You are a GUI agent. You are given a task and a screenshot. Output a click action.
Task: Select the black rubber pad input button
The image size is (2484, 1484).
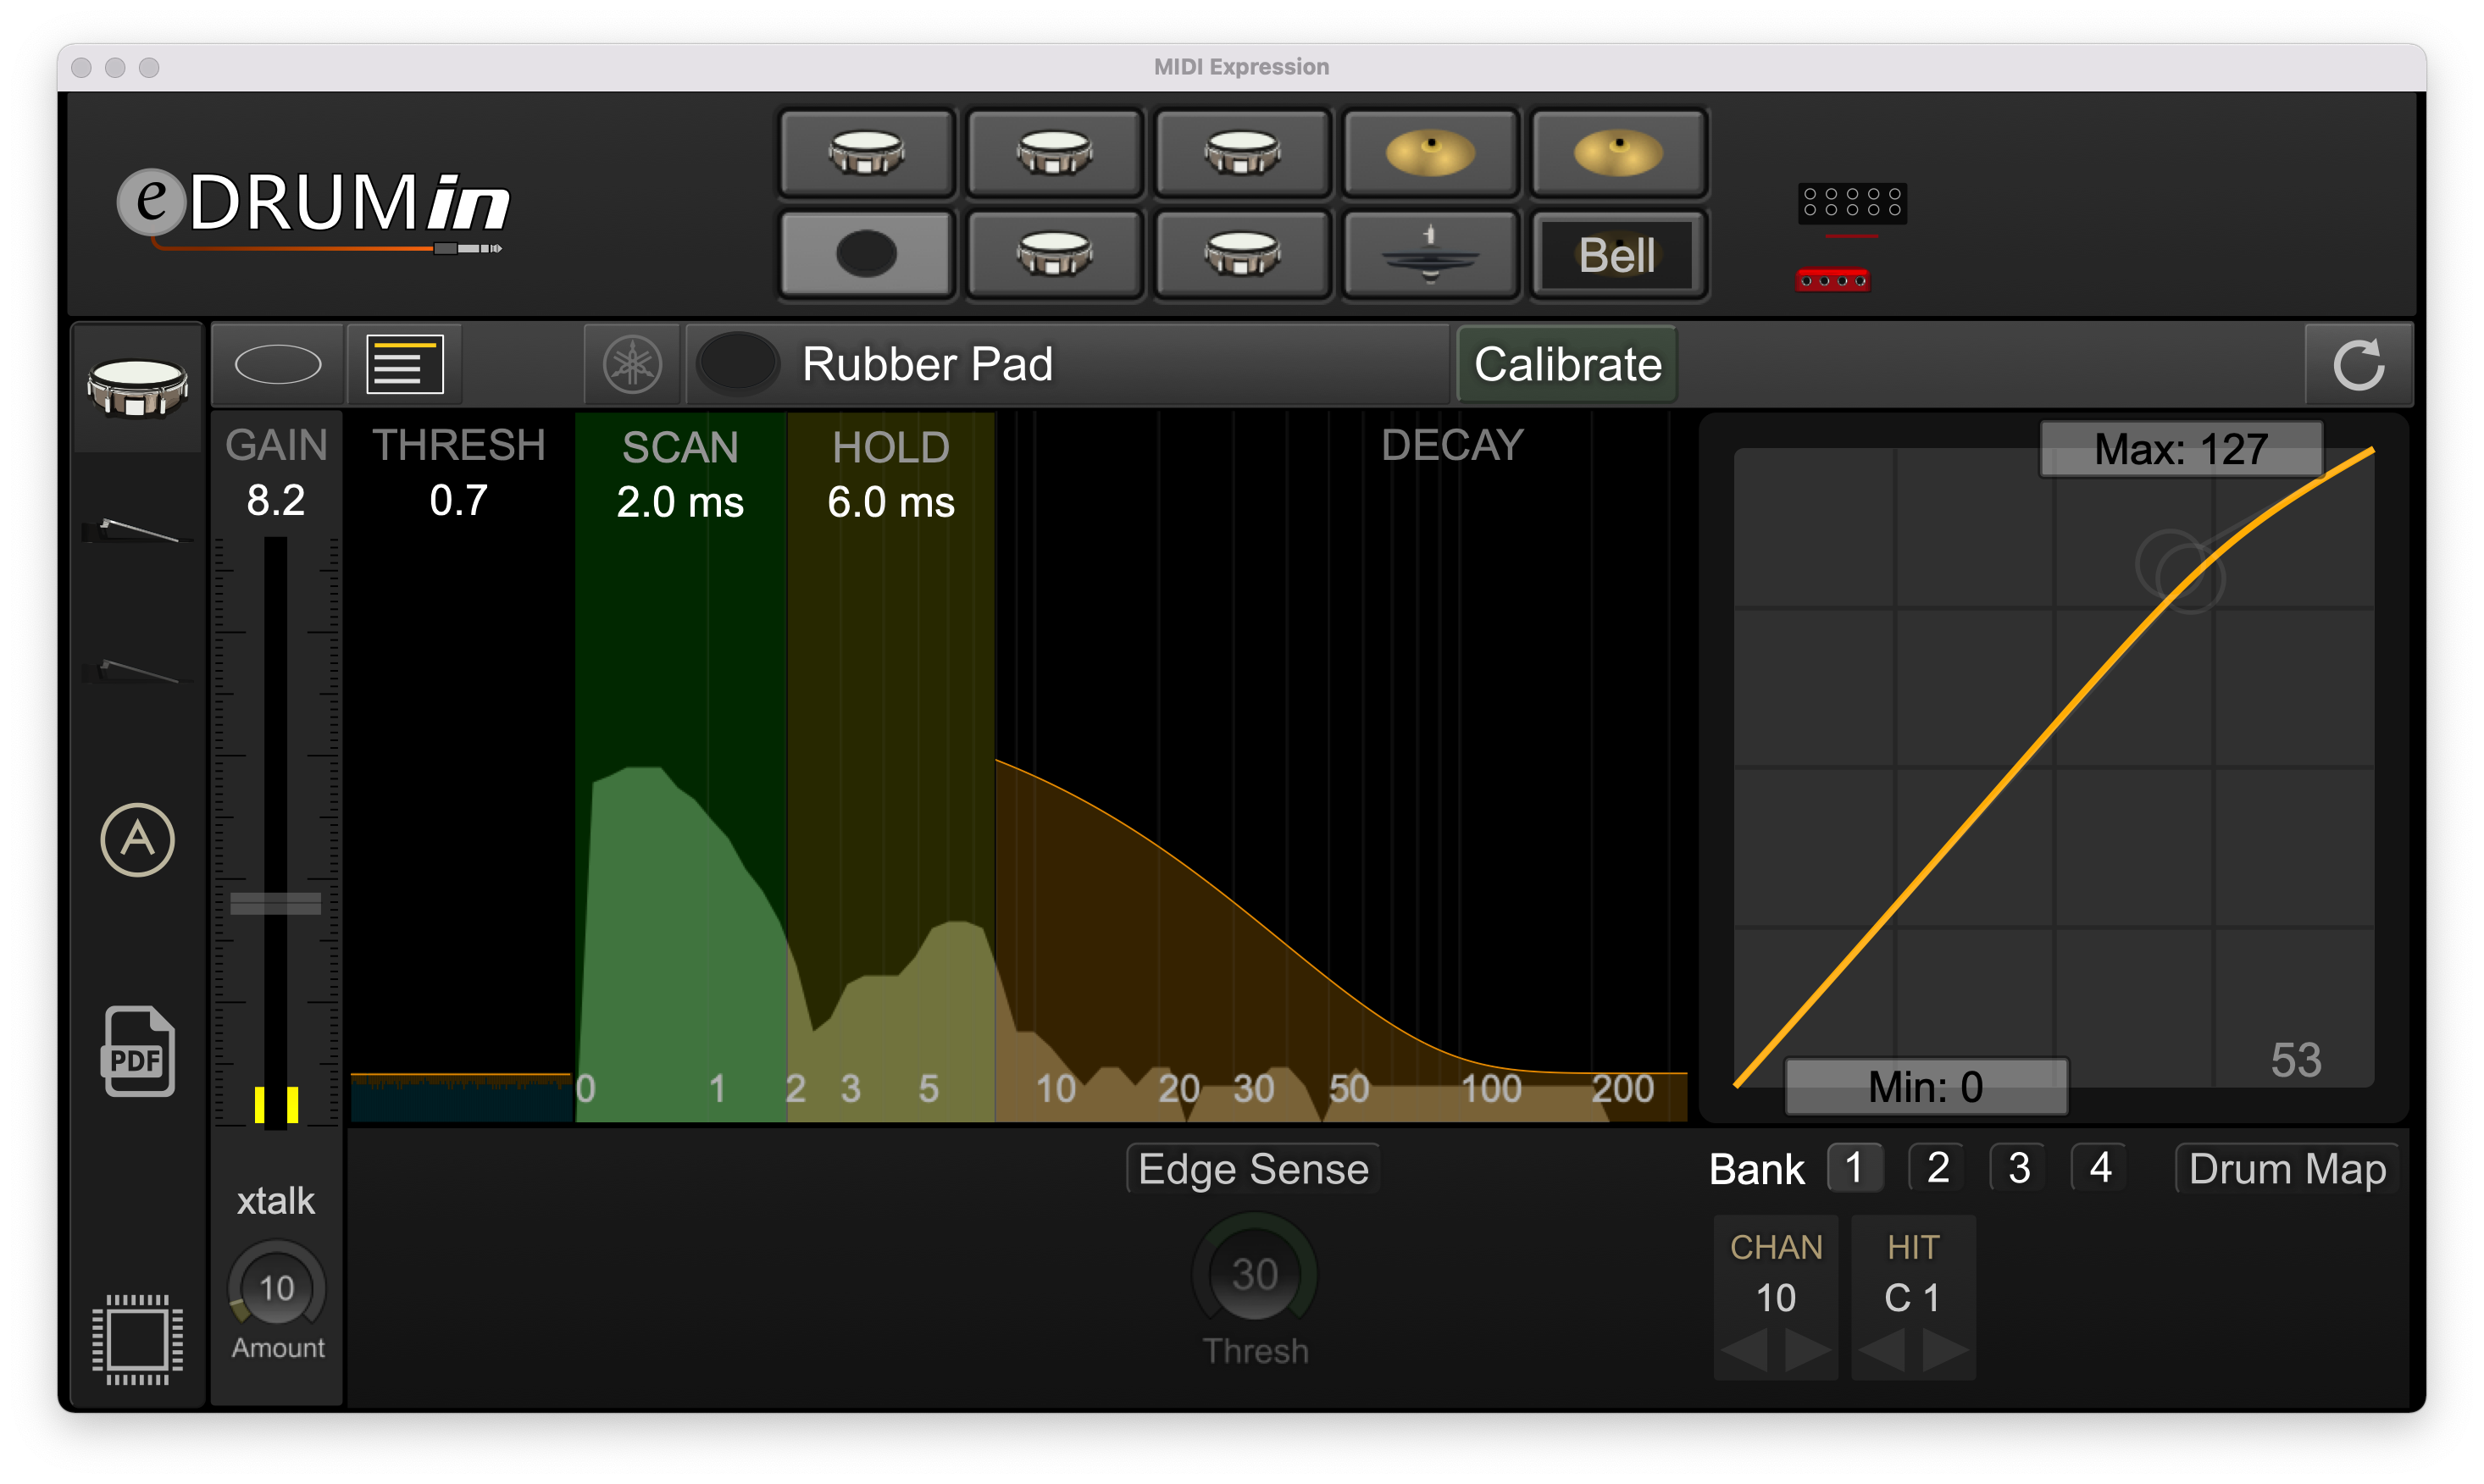click(x=866, y=254)
